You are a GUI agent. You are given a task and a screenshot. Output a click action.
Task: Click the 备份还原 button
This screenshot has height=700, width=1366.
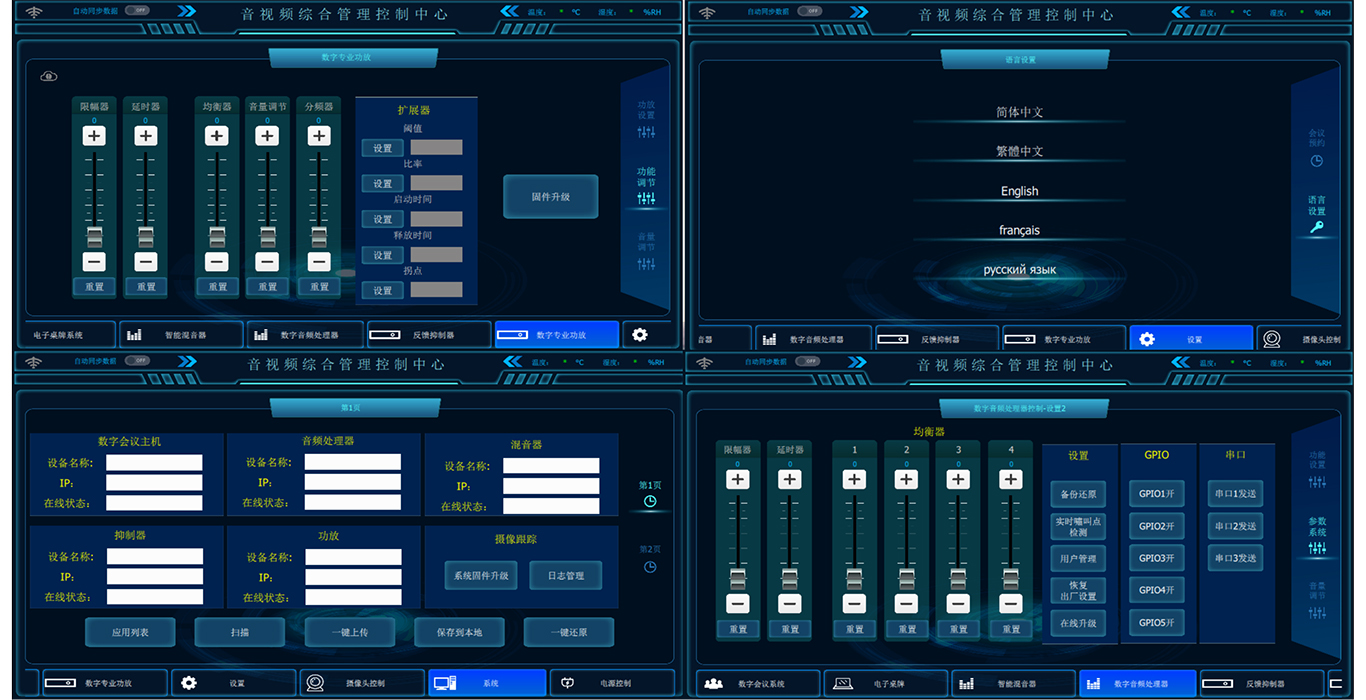pos(1078,494)
